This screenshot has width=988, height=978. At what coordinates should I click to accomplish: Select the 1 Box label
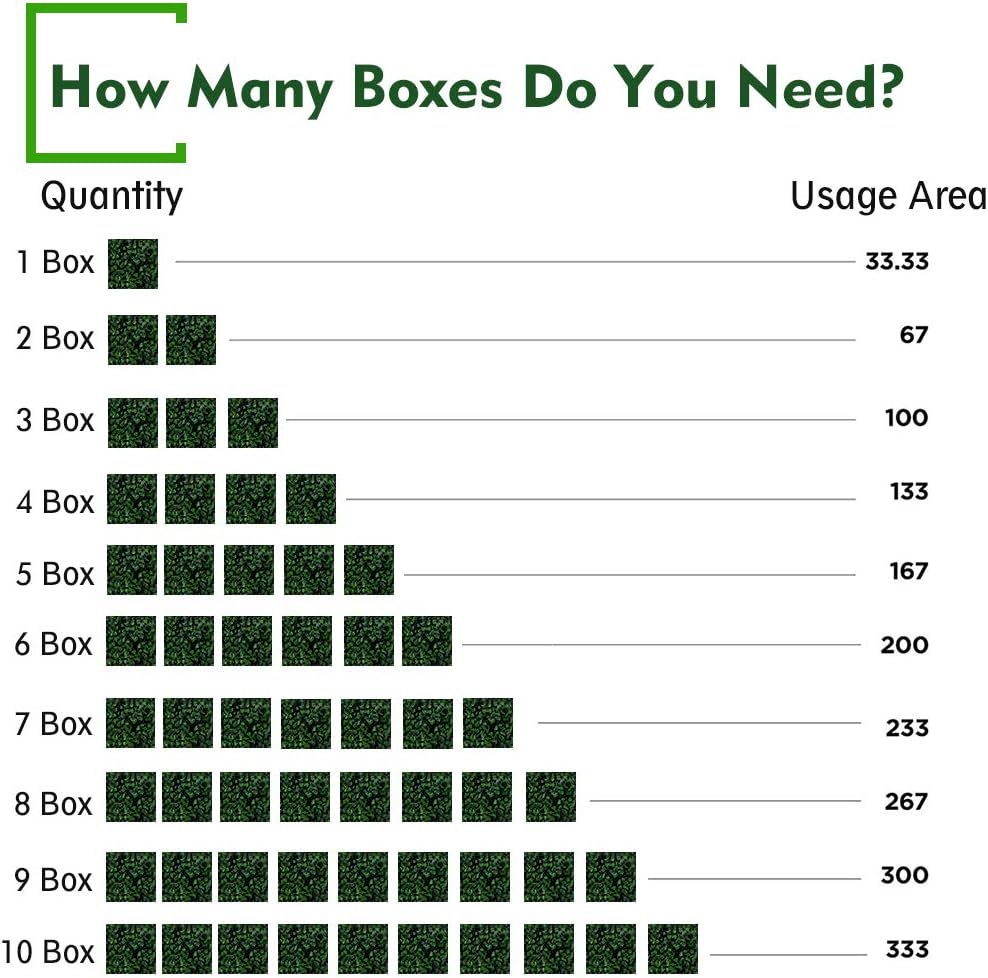tap(55, 262)
